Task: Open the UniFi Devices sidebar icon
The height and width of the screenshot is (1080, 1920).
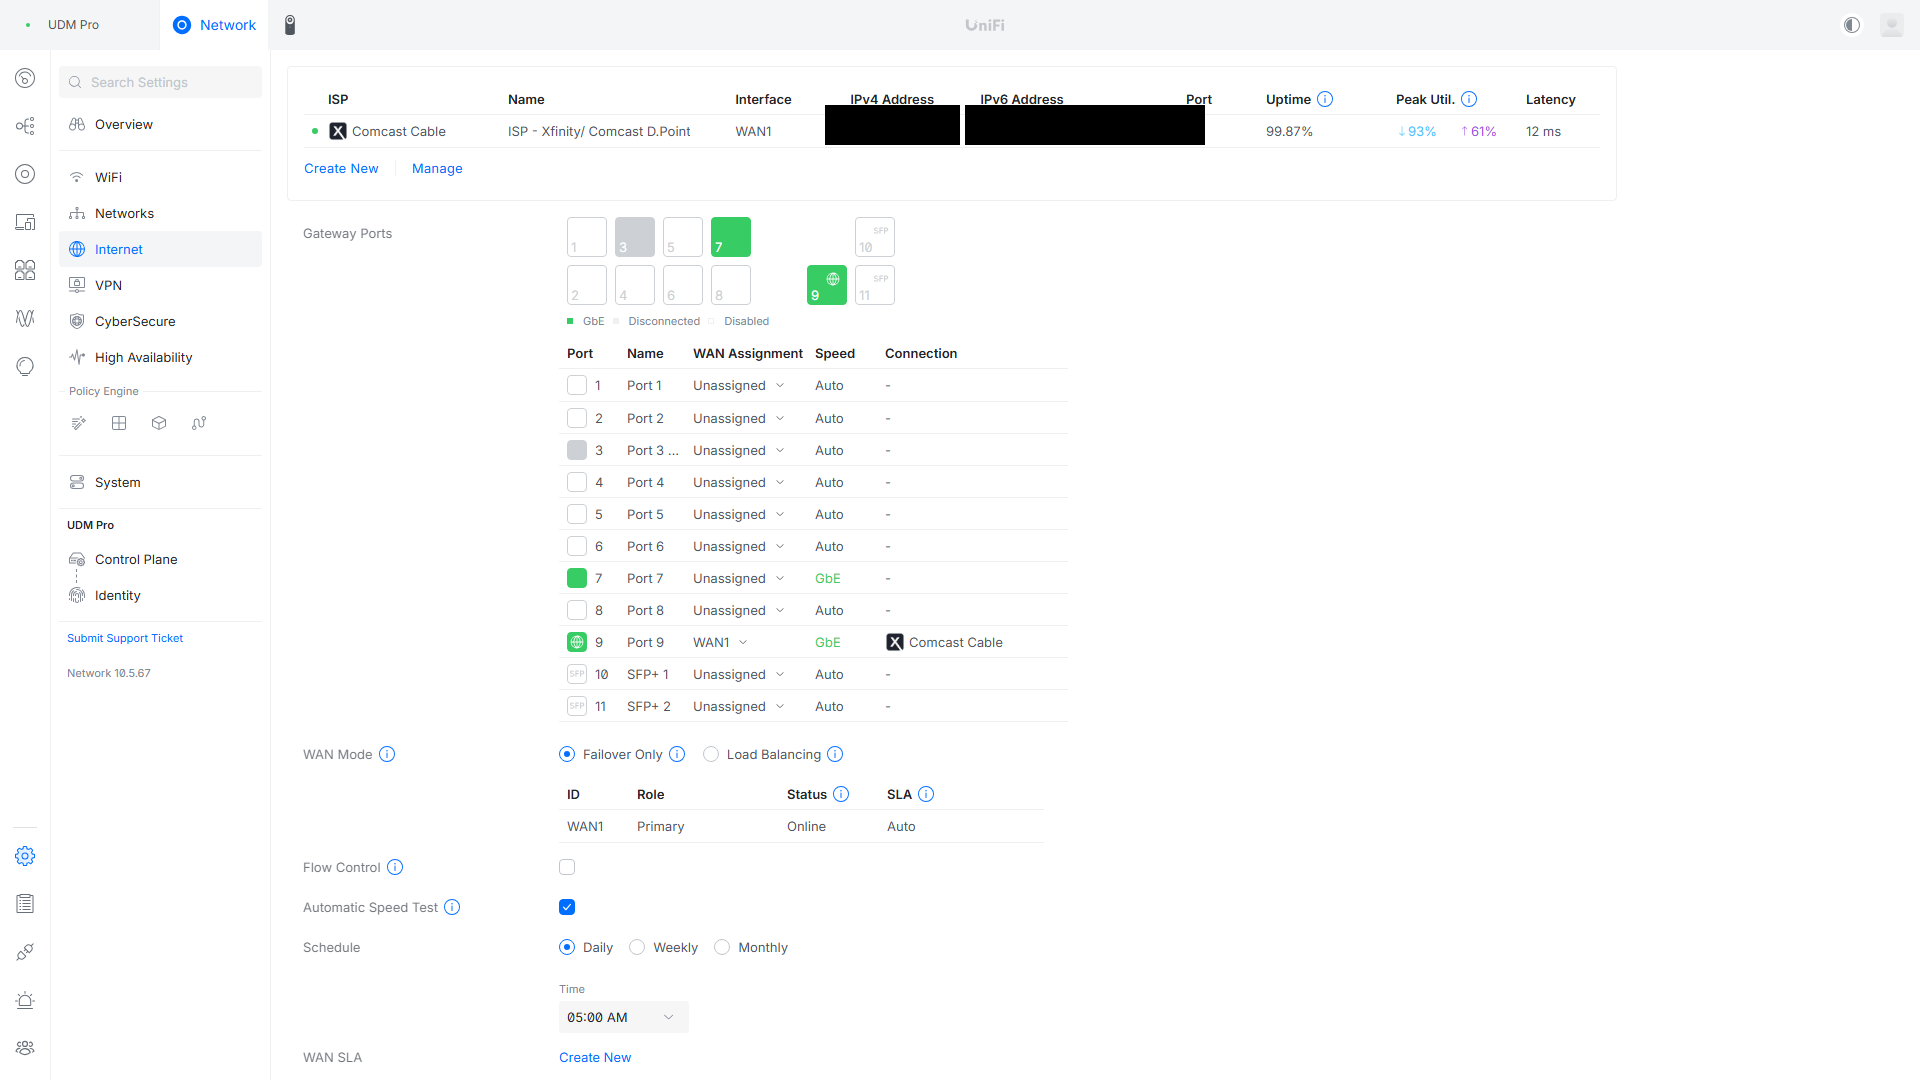Action: pos(25,174)
